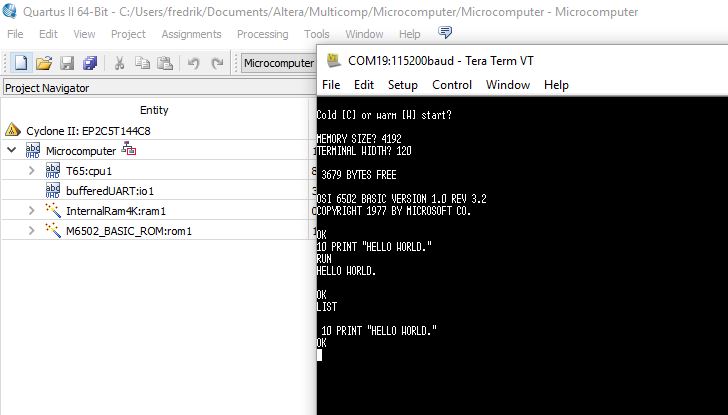Click the Copy icon in toolbar
The width and height of the screenshot is (728, 415).
point(142,63)
